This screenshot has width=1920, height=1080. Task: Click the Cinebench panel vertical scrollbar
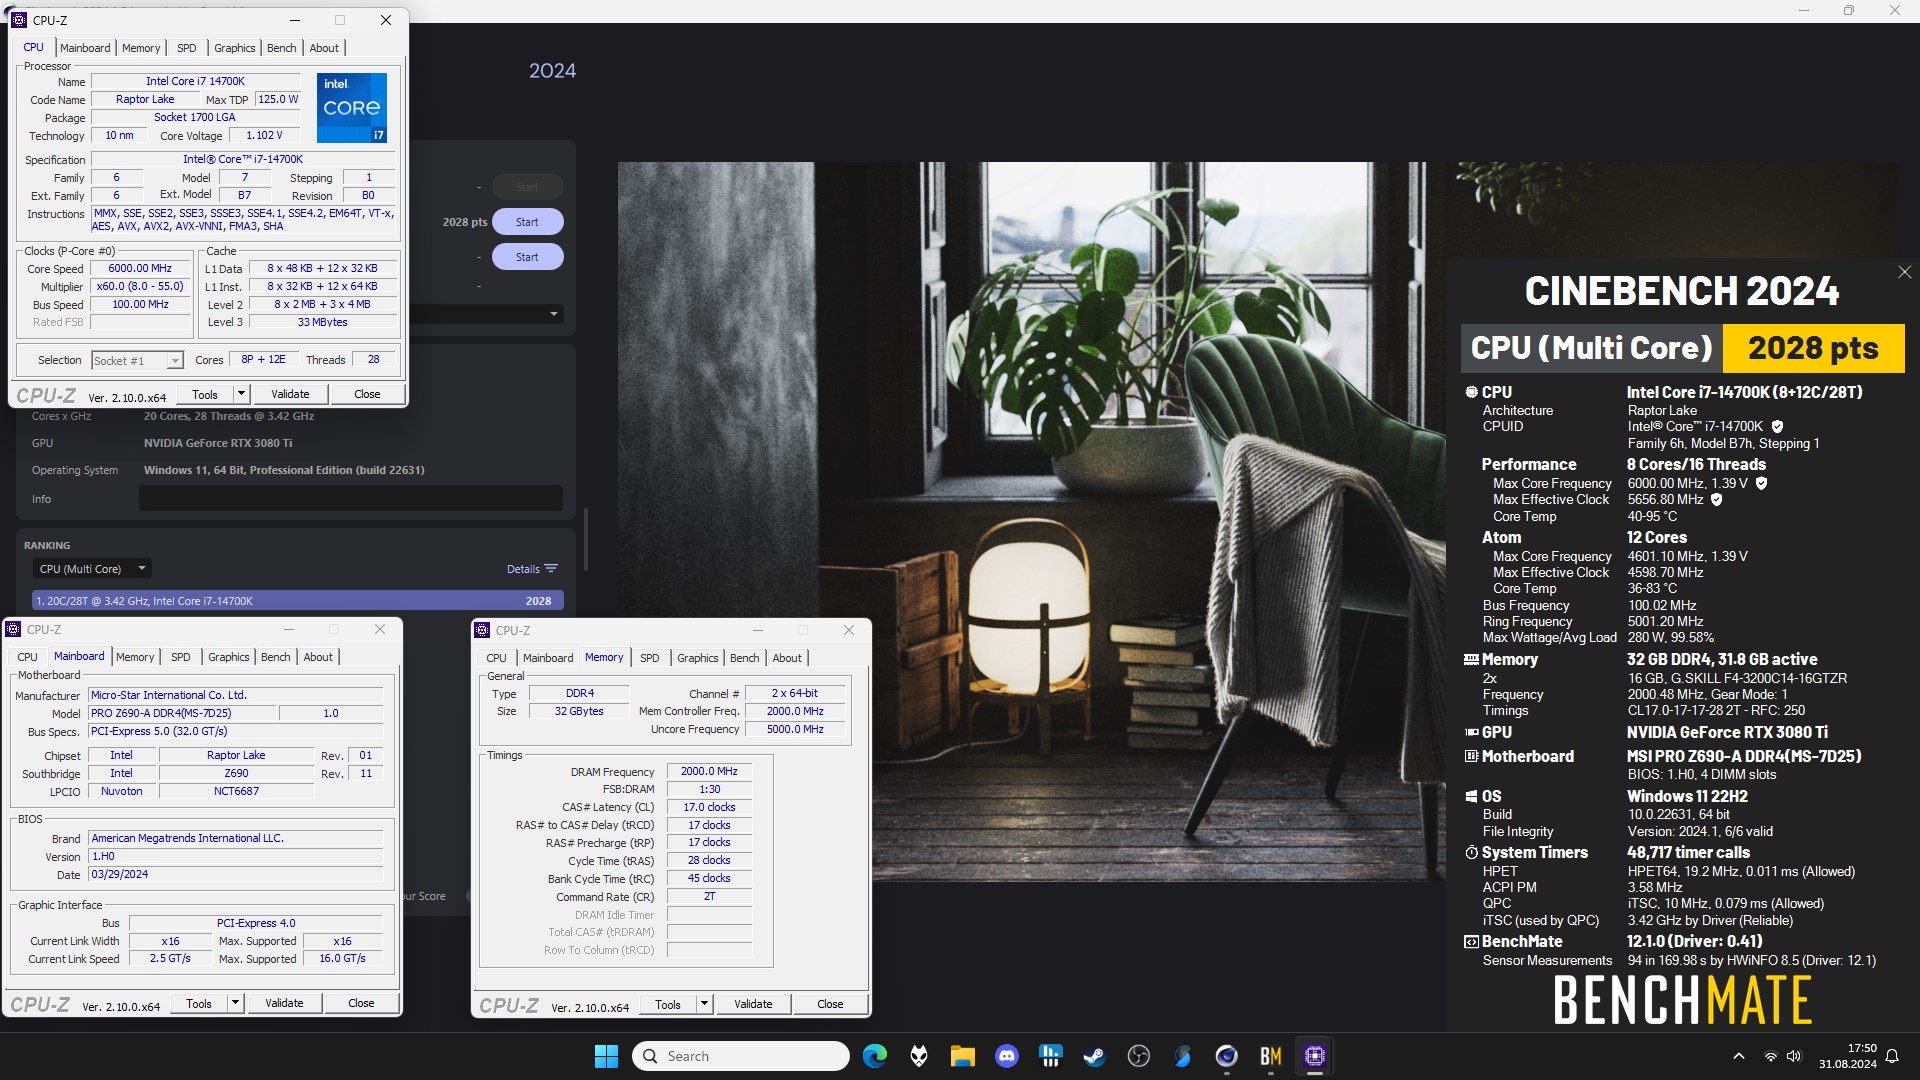point(585,540)
